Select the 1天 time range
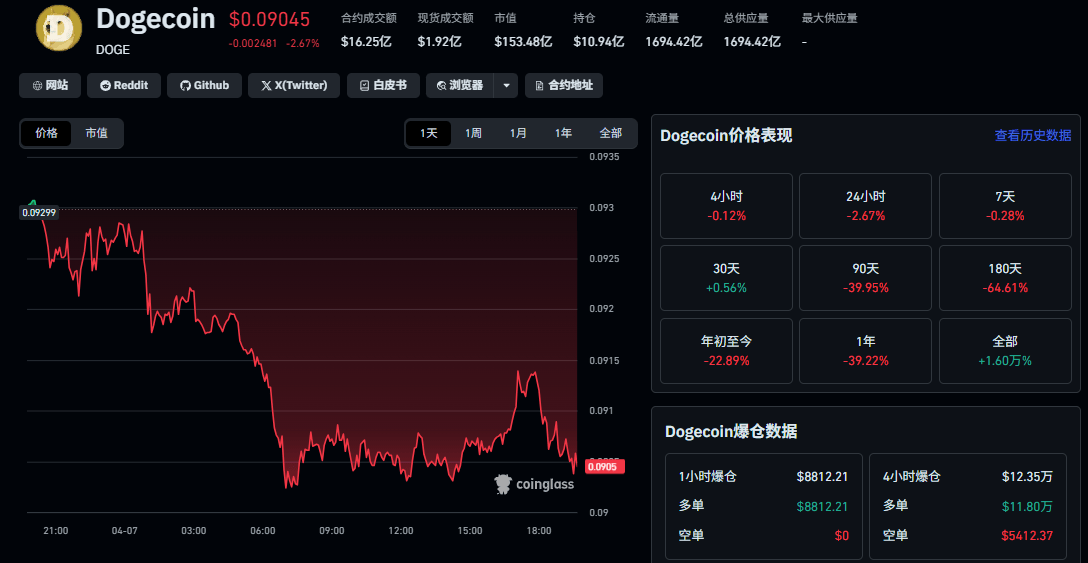1088x563 pixels. point(429,133)
